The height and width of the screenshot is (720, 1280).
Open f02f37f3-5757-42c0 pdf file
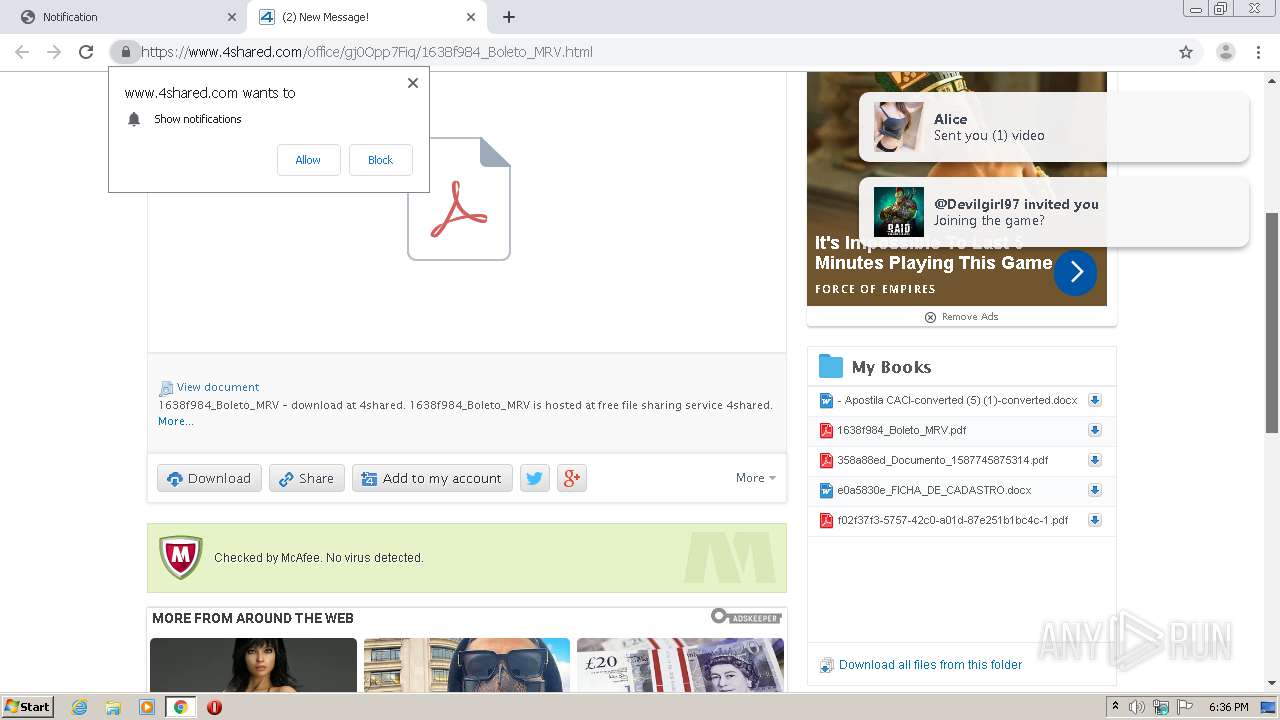(x=952, y=520)
